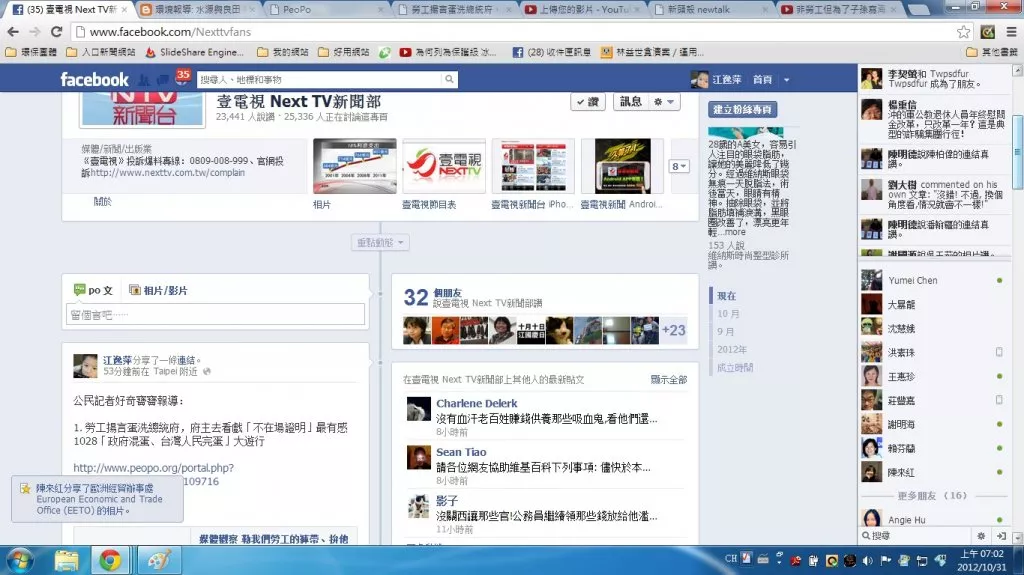Open the 相片 photos thumbnail
The height and width of the screenshot is (575, 1024).
pos(355,166)
